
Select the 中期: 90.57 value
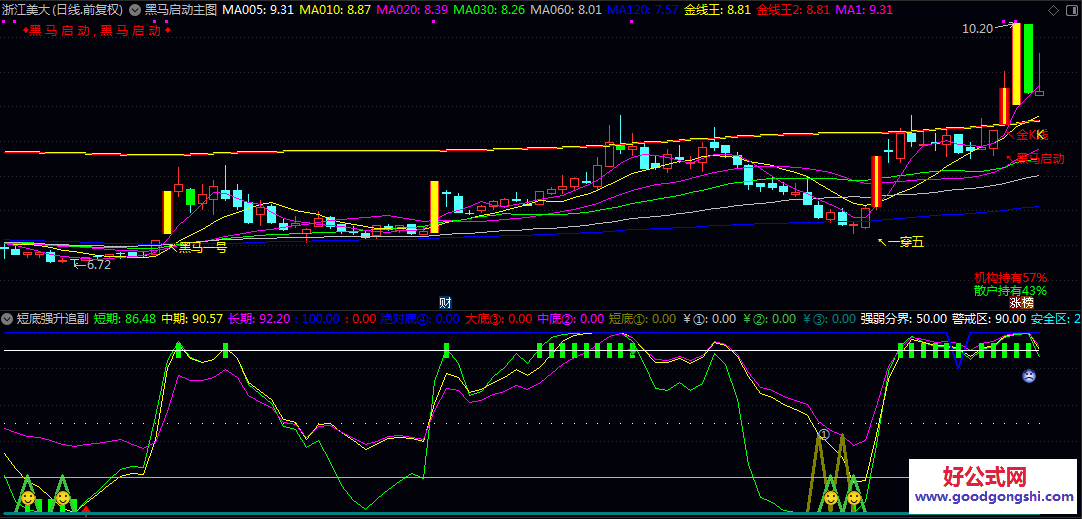point(193,319)
